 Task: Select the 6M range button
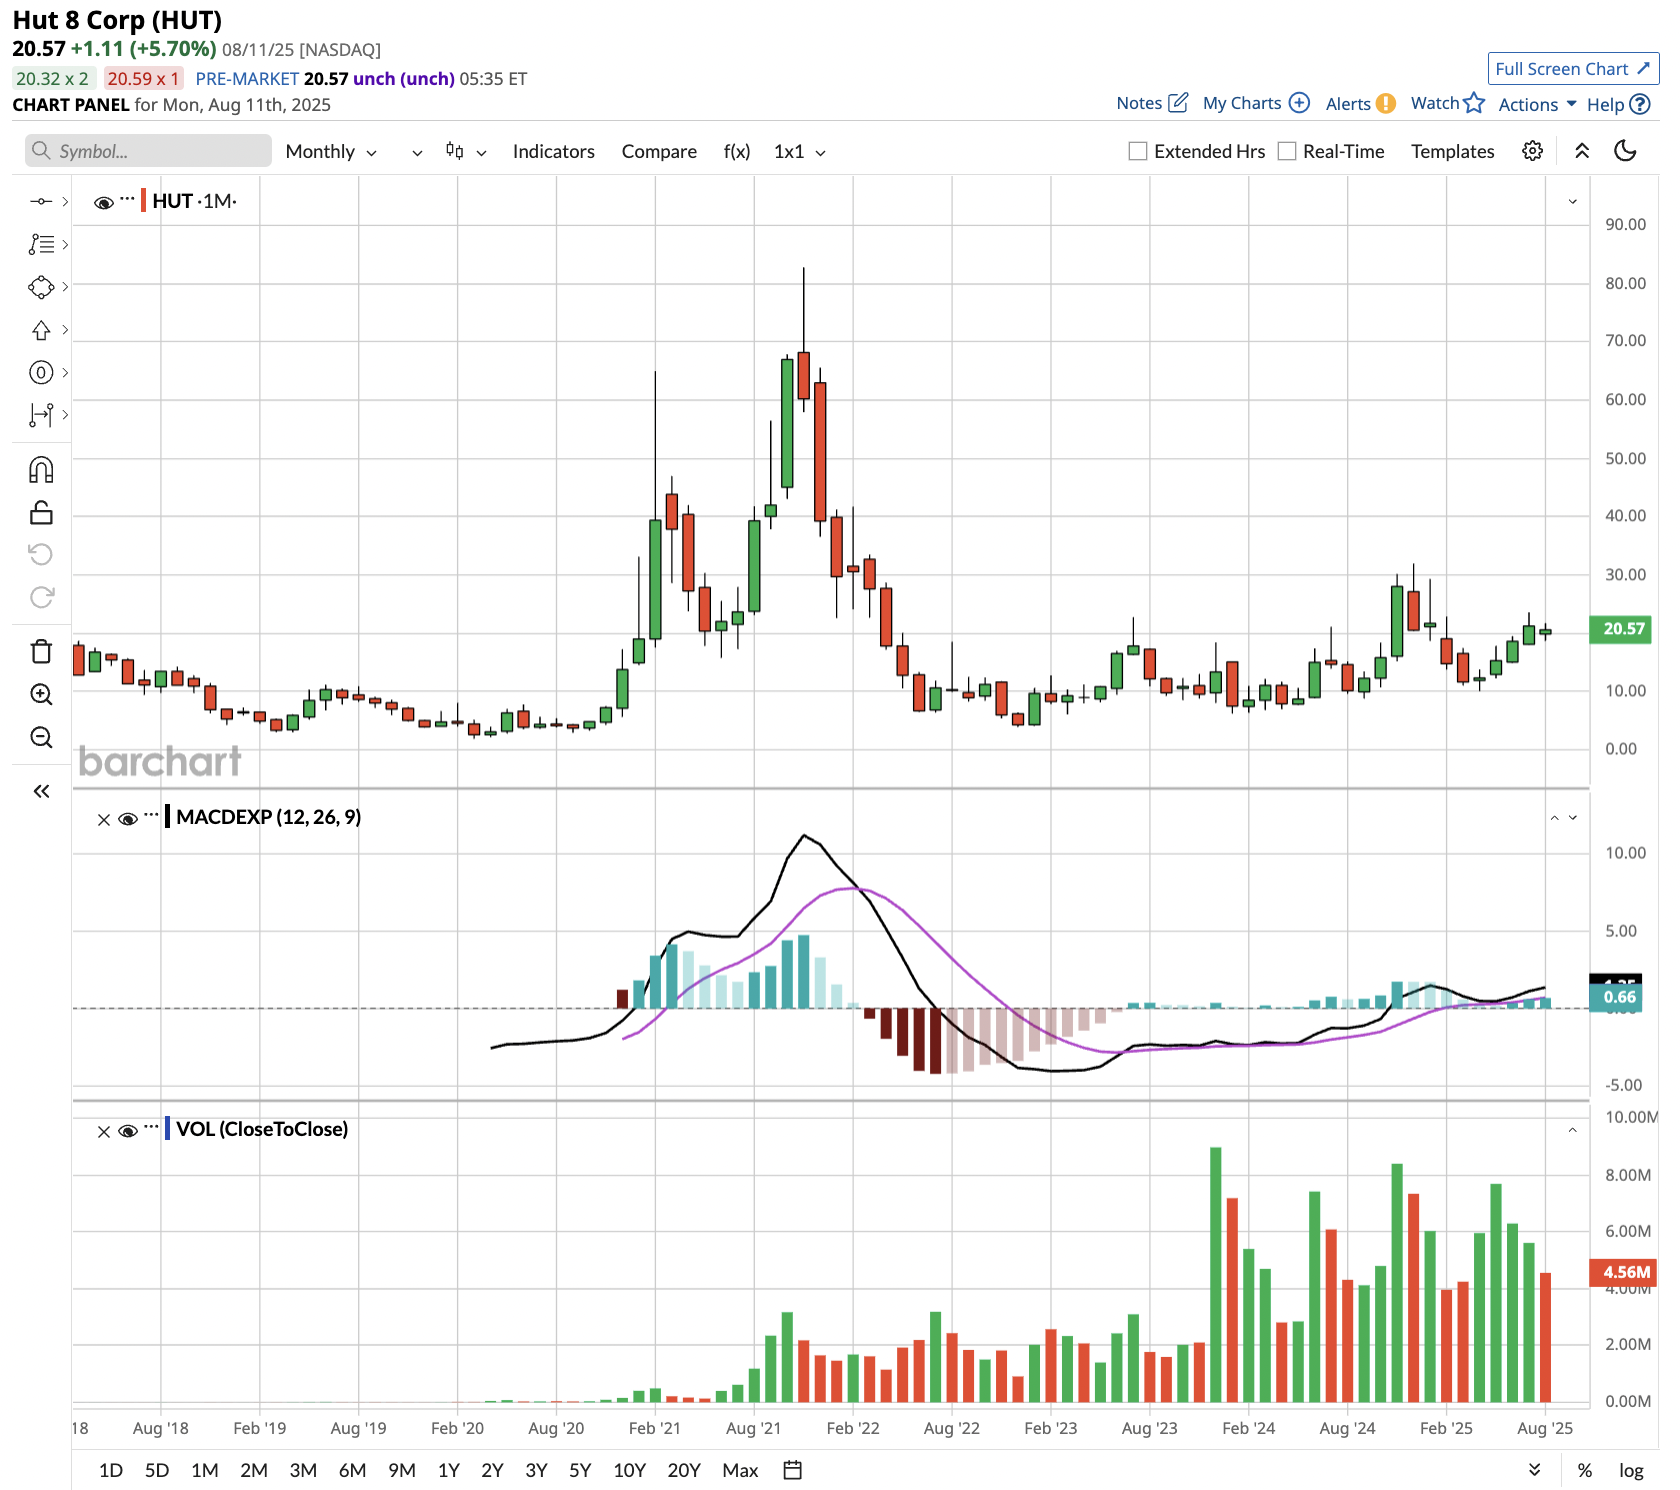tap(352, 1470)
